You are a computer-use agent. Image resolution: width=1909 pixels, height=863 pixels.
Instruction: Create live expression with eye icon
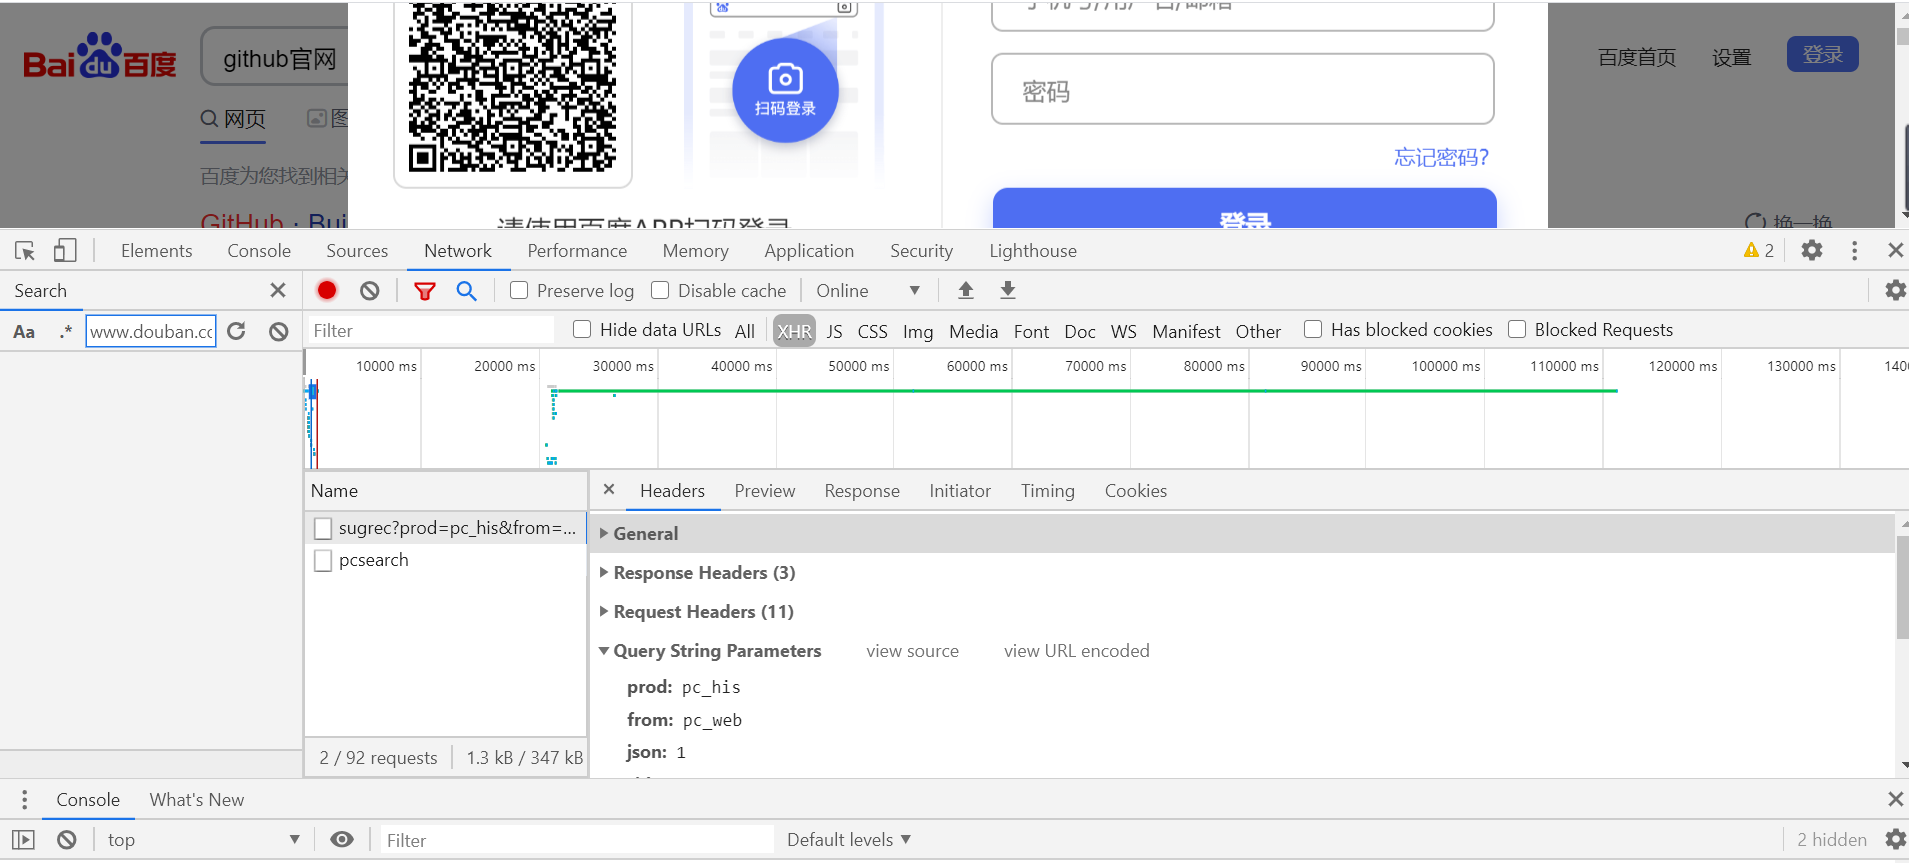coord(342,839)
